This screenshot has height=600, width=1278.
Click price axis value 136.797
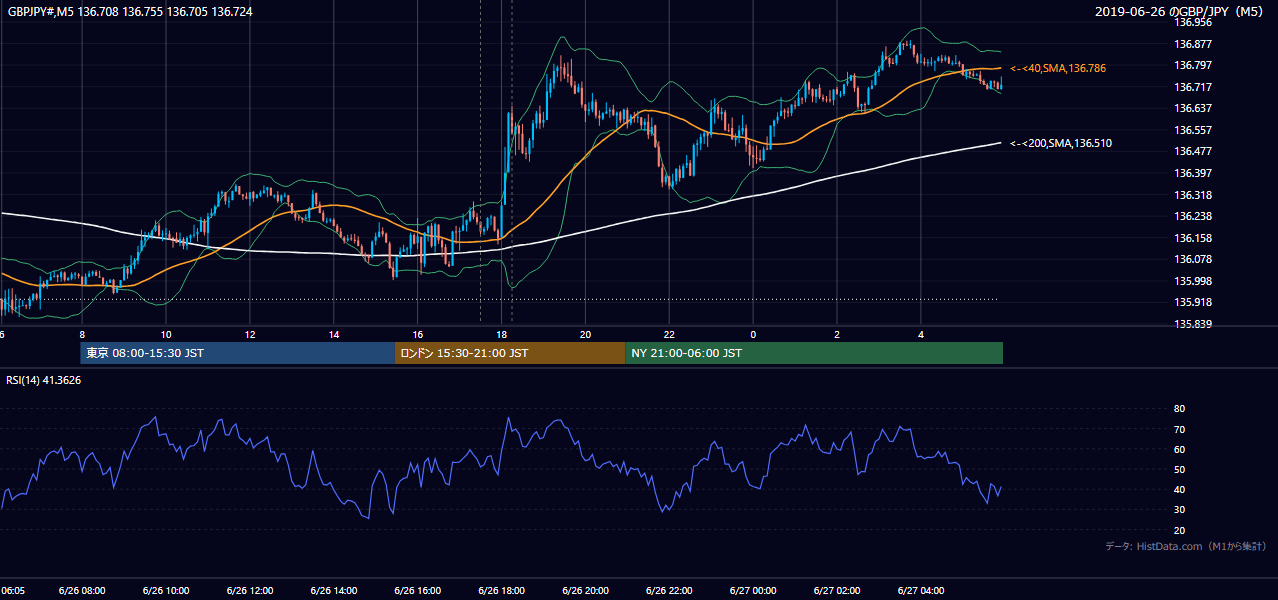(1193, 65)
